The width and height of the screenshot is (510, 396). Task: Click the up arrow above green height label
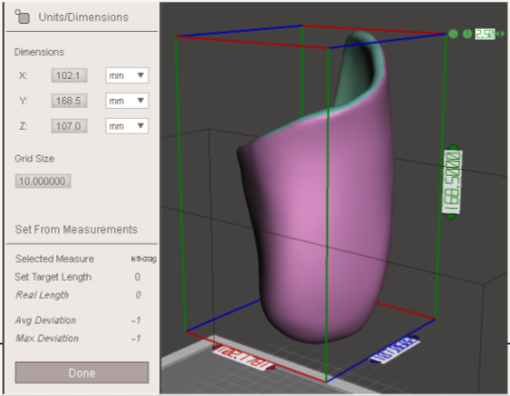click(x=453, y=147)
